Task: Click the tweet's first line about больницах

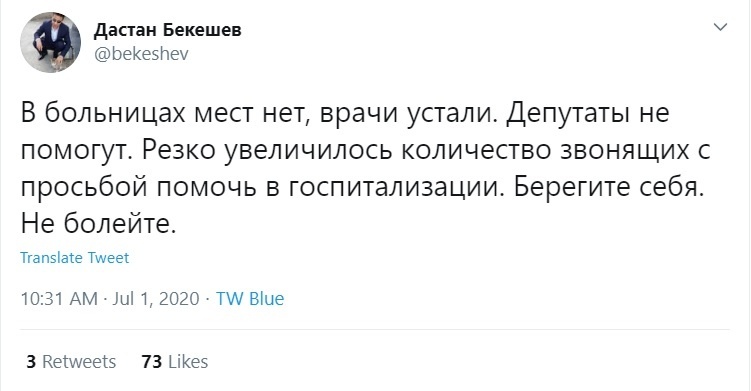Action: click(345, 115)
